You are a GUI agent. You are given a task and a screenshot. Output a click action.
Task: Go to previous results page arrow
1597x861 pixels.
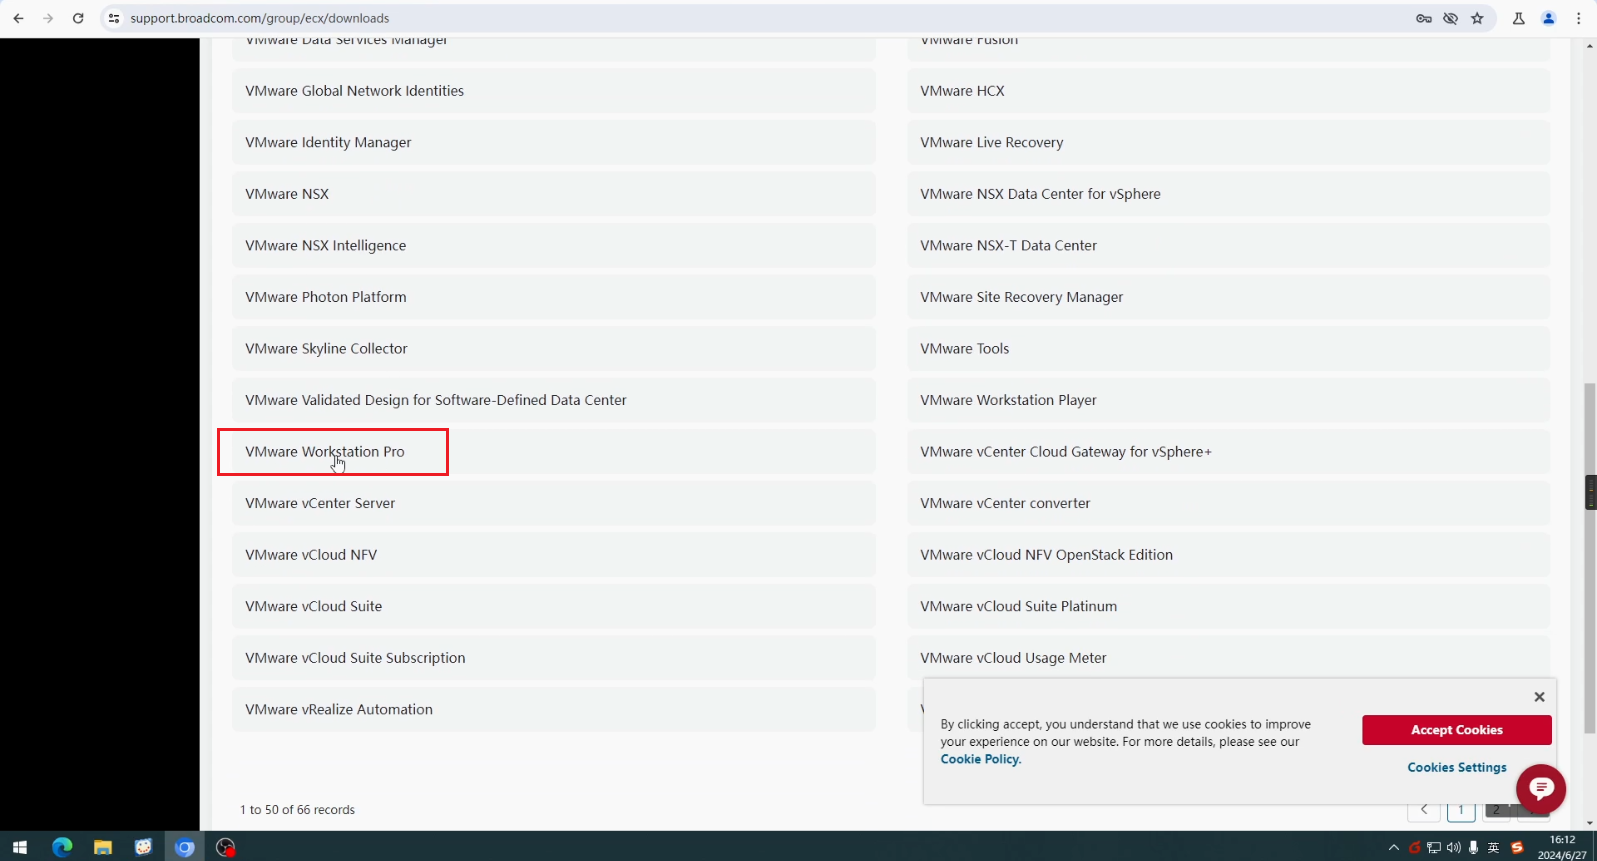point(1424,810)
